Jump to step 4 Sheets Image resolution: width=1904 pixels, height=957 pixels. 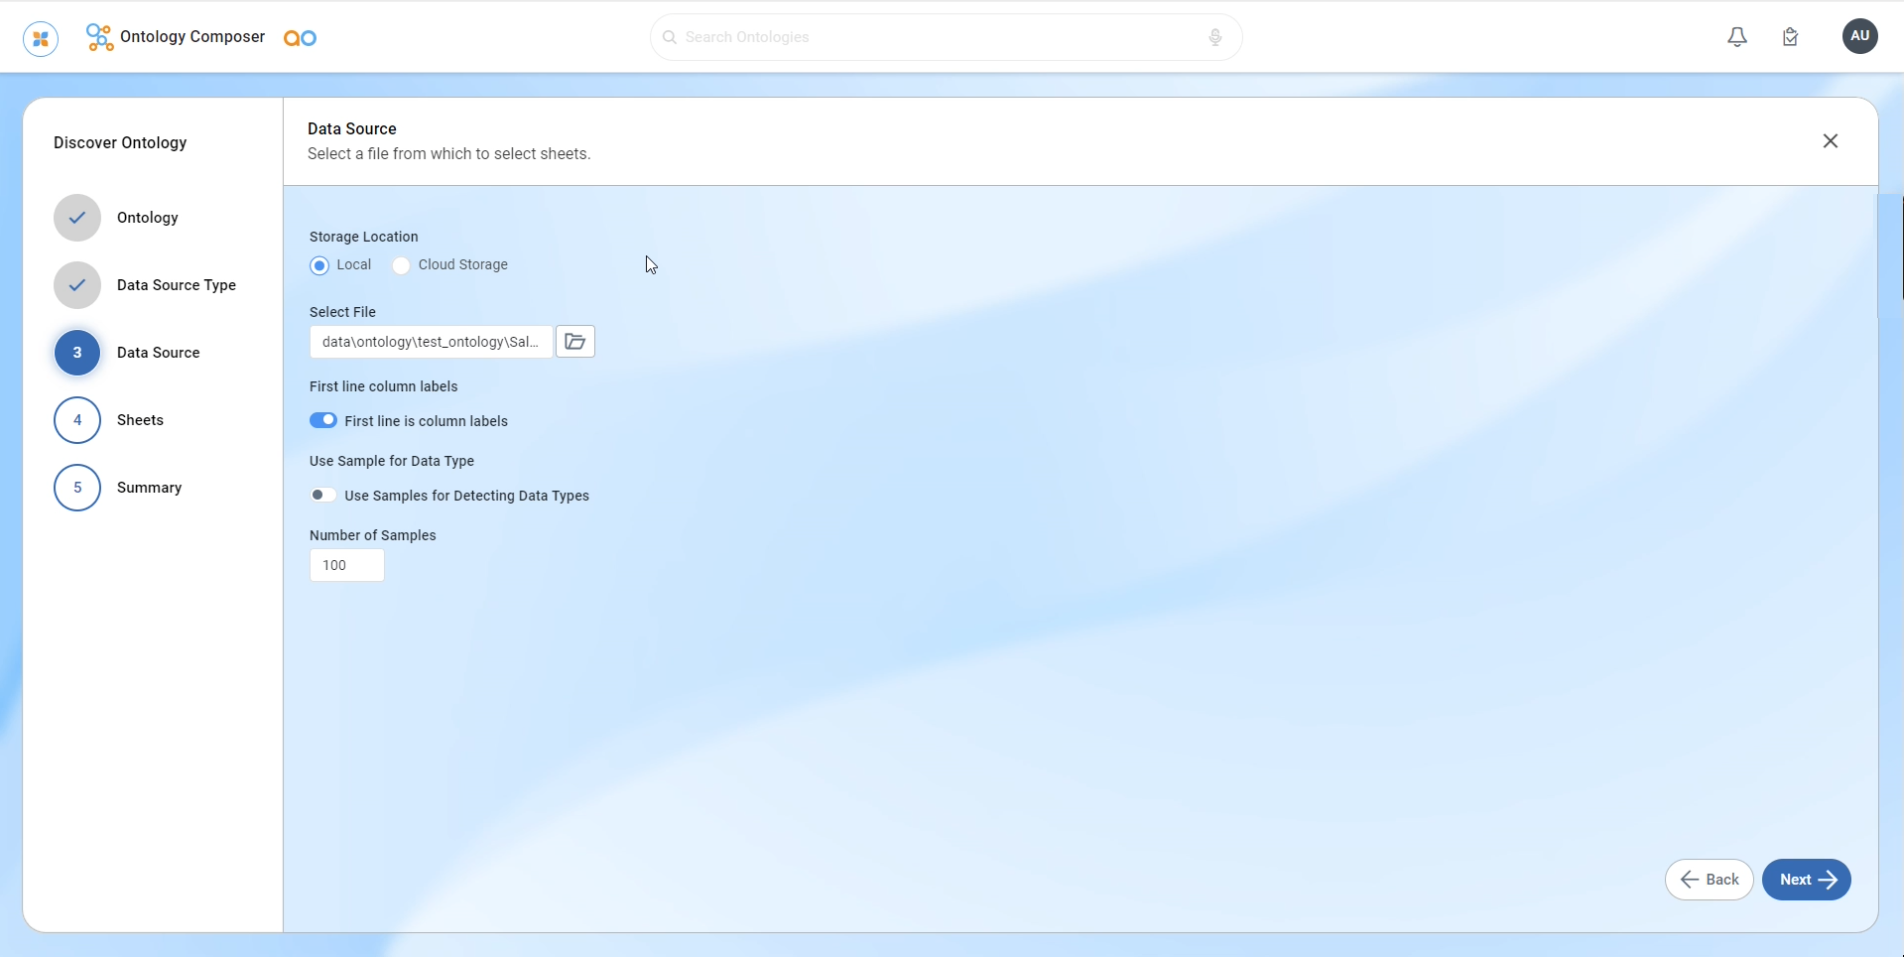click(x=77, y=420)
